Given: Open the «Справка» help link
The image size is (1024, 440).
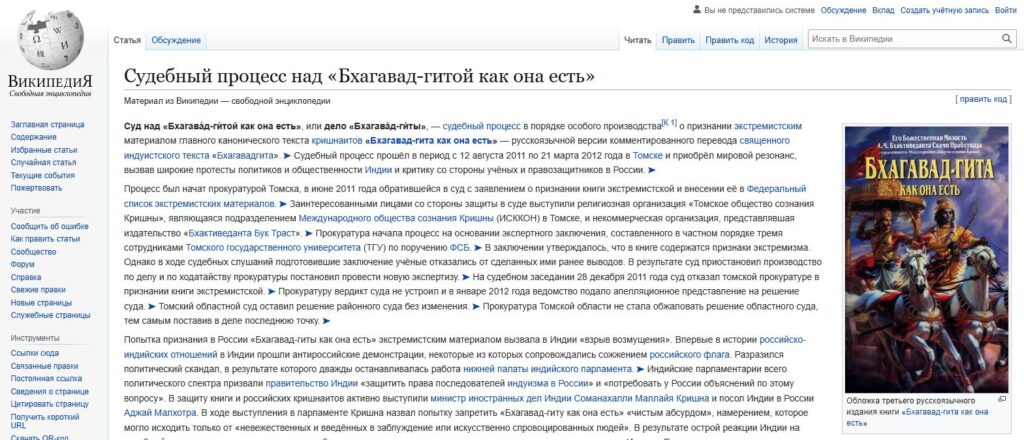Looking at the screenshot, I should click(x=25, y=277).
